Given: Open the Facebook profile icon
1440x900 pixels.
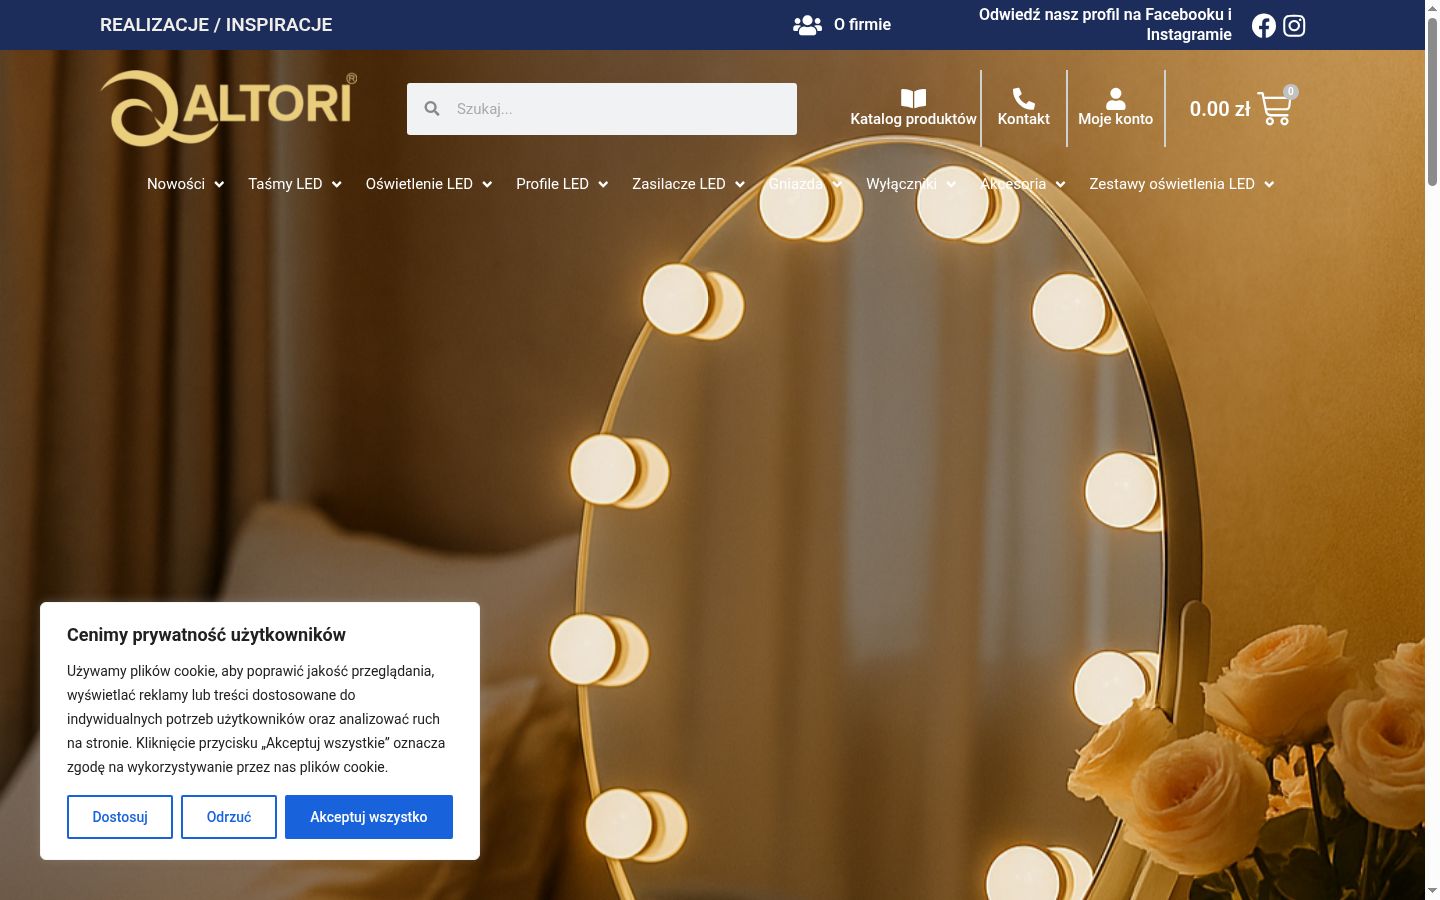Looking at the screenshot, I should 1264,25.
